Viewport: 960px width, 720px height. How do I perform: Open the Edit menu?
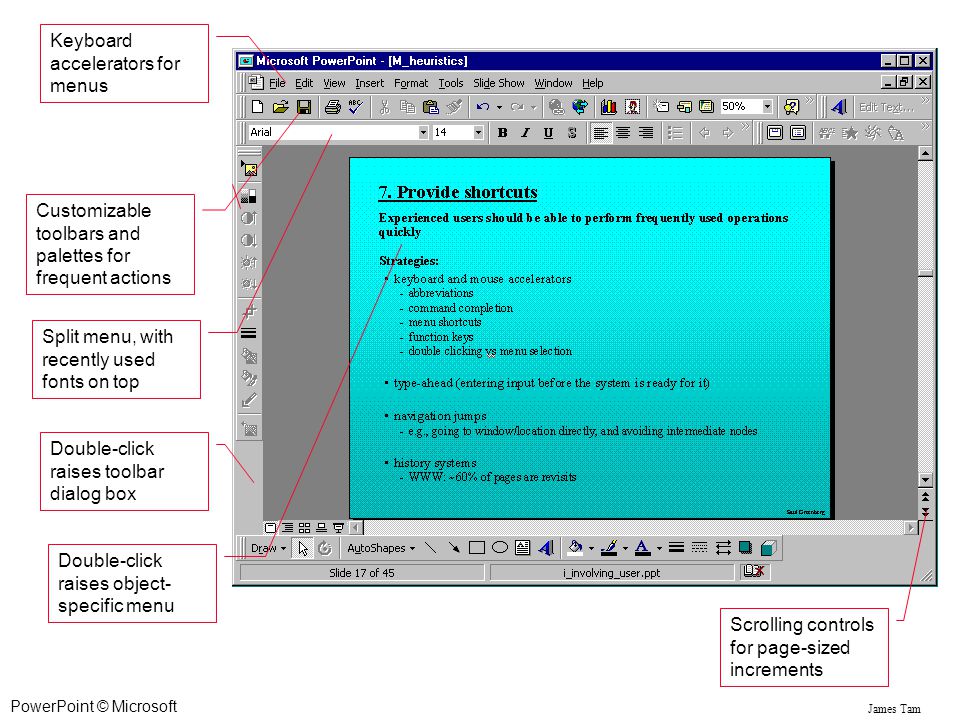point(304,83)
